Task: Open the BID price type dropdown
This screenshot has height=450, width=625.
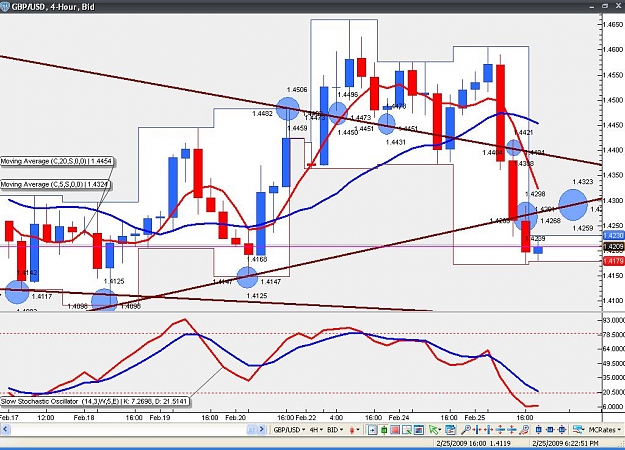Action: click(x=335, y=430)
